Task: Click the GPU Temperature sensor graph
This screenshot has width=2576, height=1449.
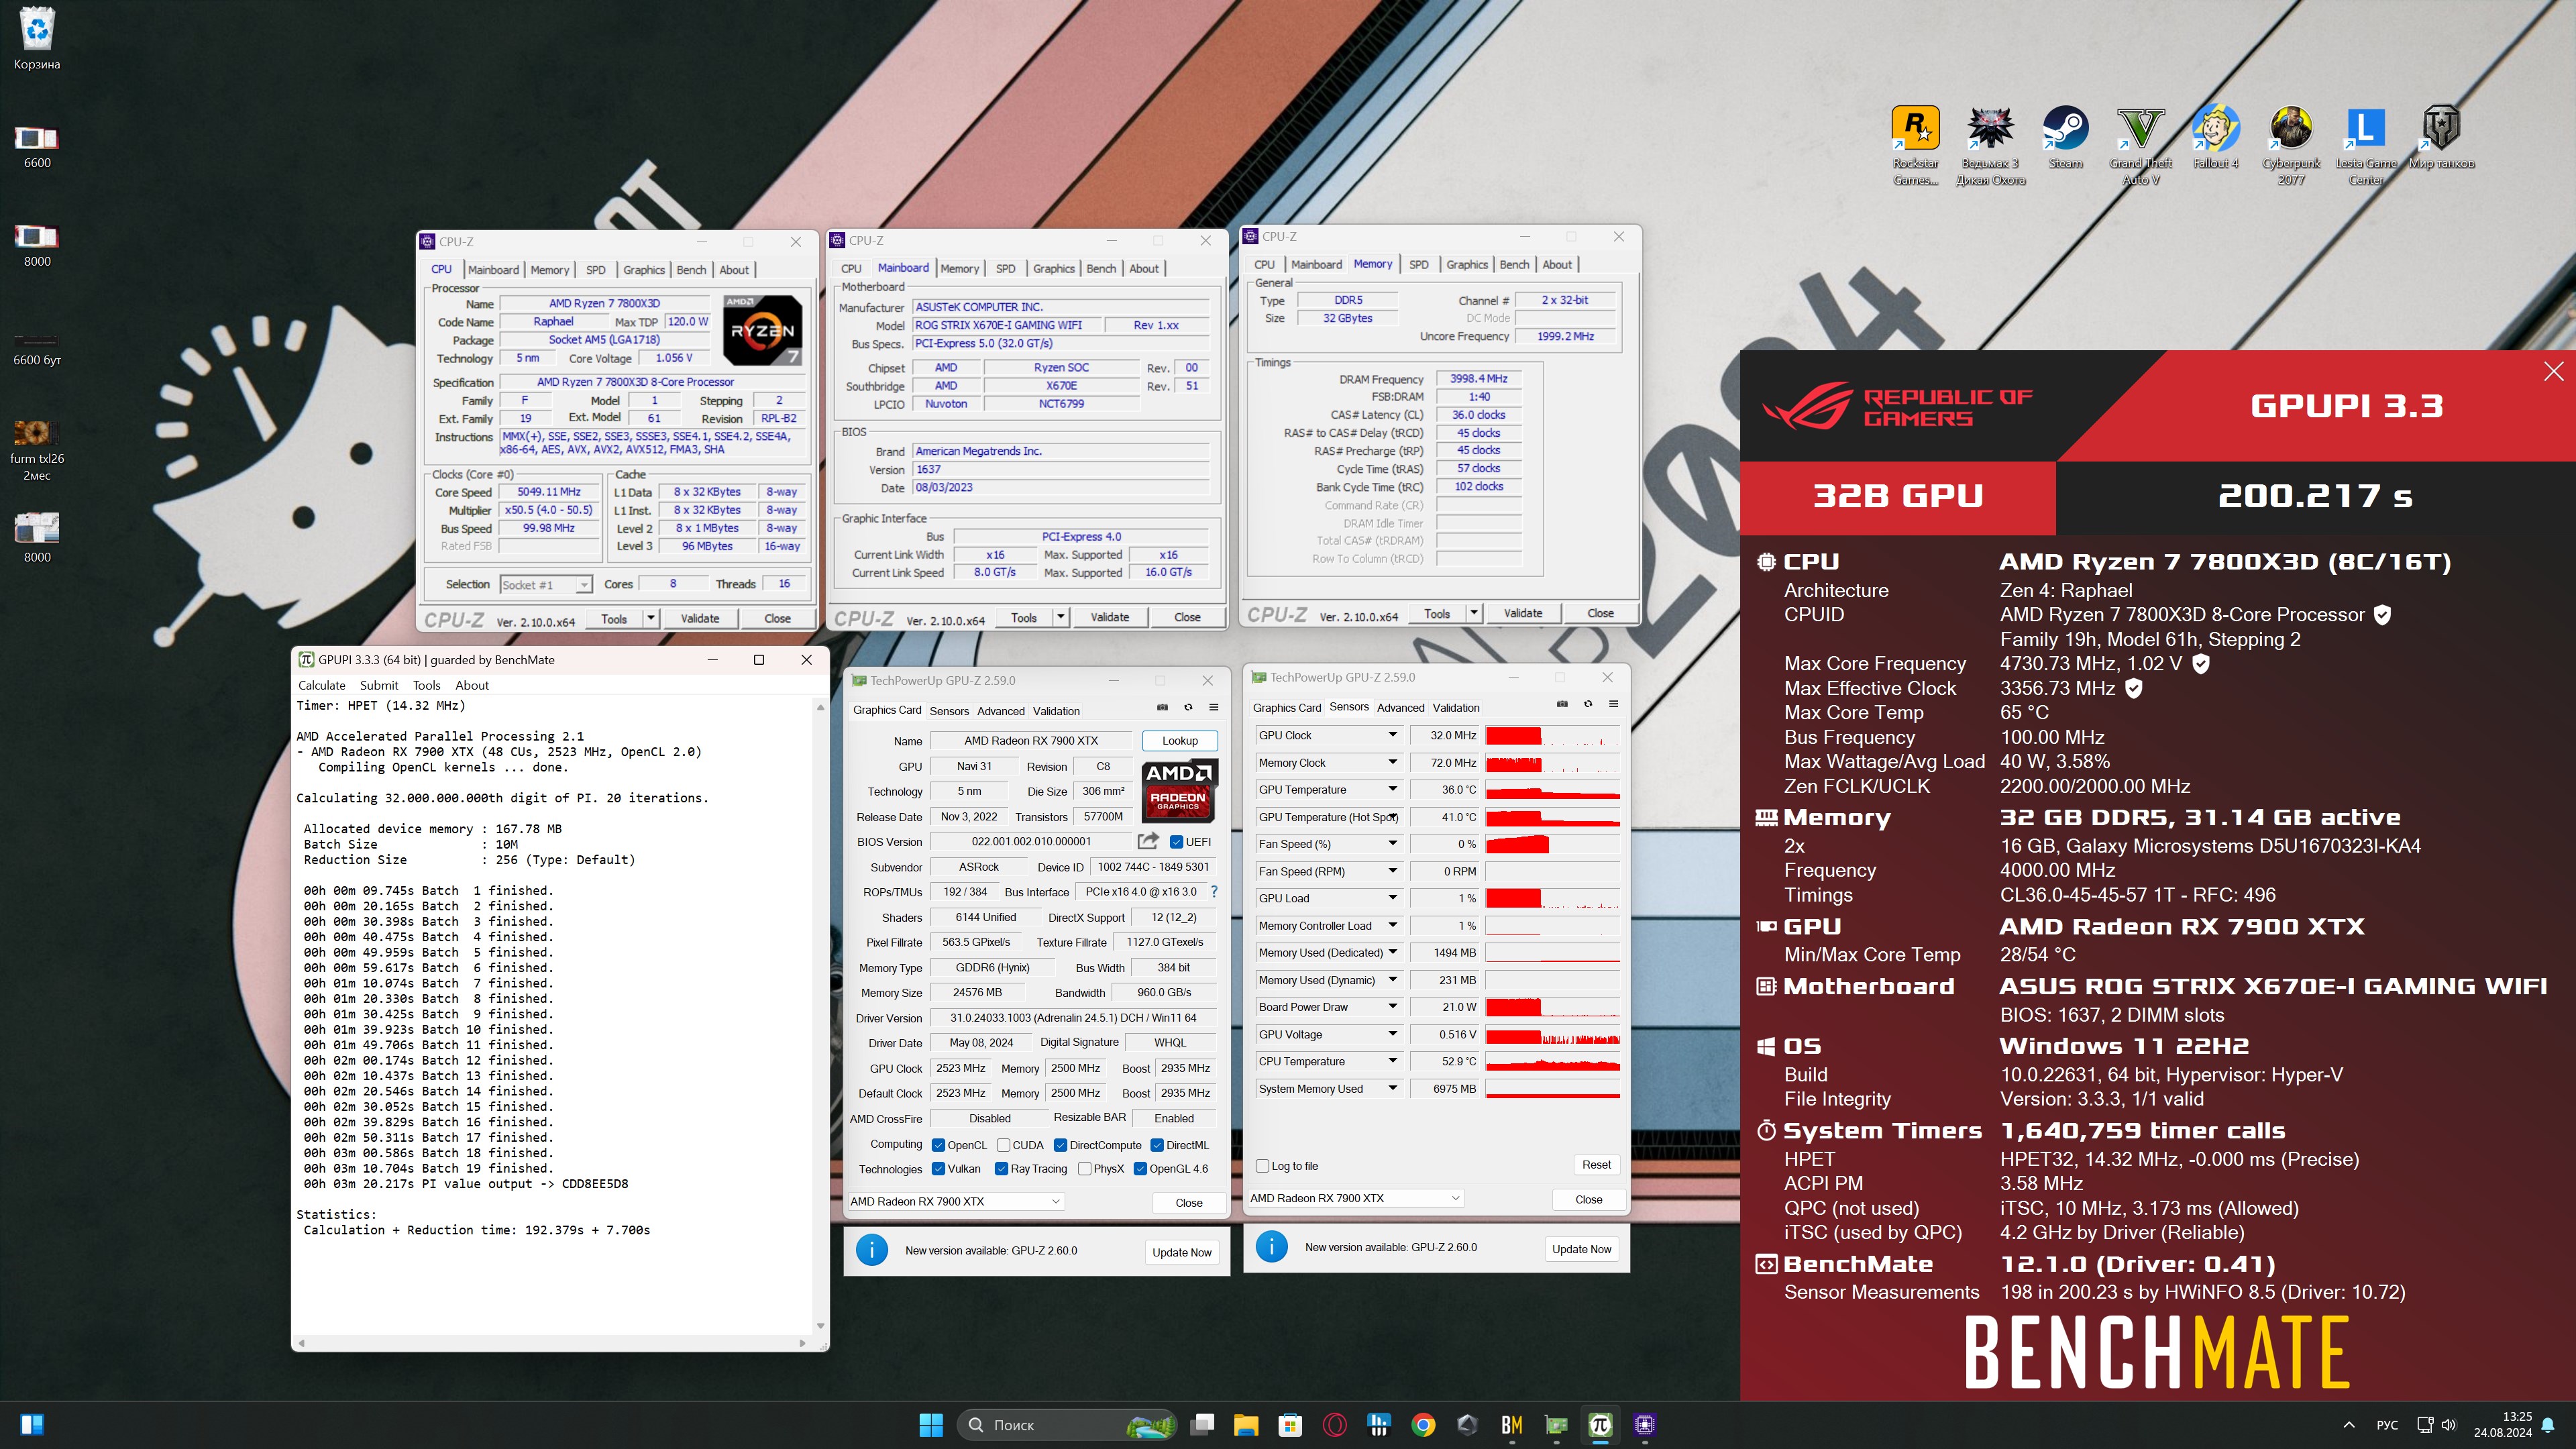Action: [x=1552, y=790]
